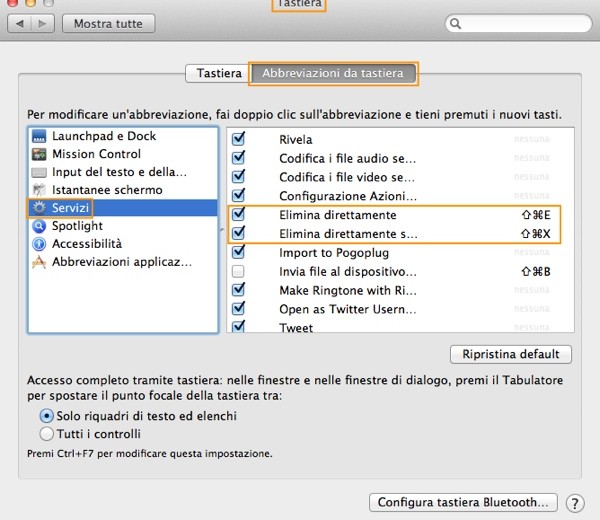Screen dimensions: 600x520
Task: Uncheck the Rivela service checkbox
Action: (x=238, y=140)
